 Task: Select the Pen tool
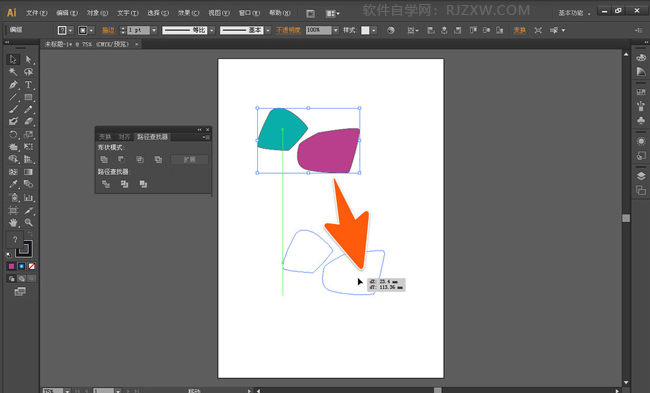point(13,85)
